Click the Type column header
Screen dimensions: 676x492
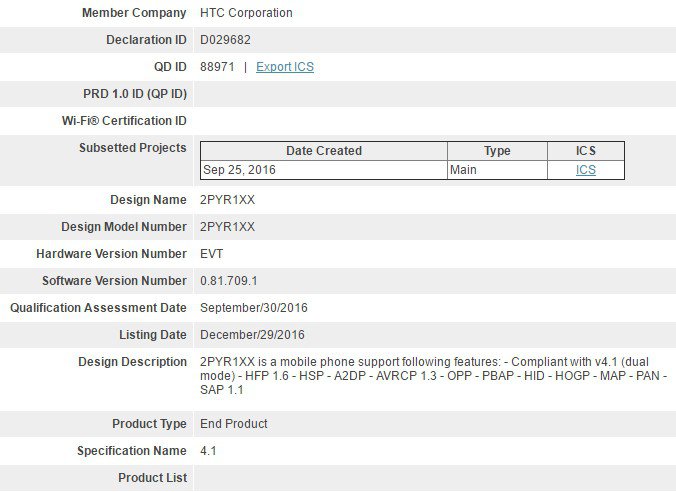pyautogui.click(x=497, y=151)
